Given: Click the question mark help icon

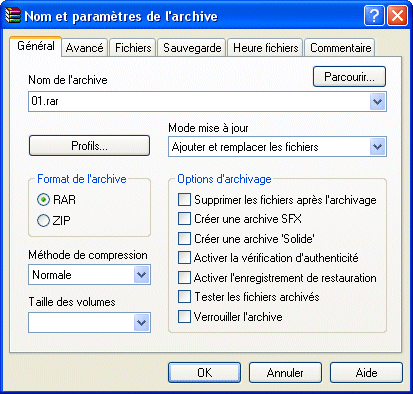Looking at the screenshot, I should point(374,15).
